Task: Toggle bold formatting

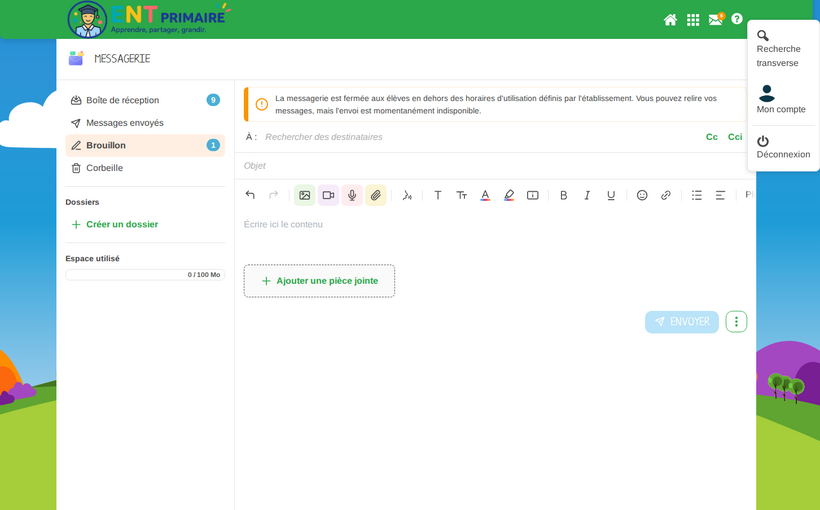Action: (x=563, y=195)
